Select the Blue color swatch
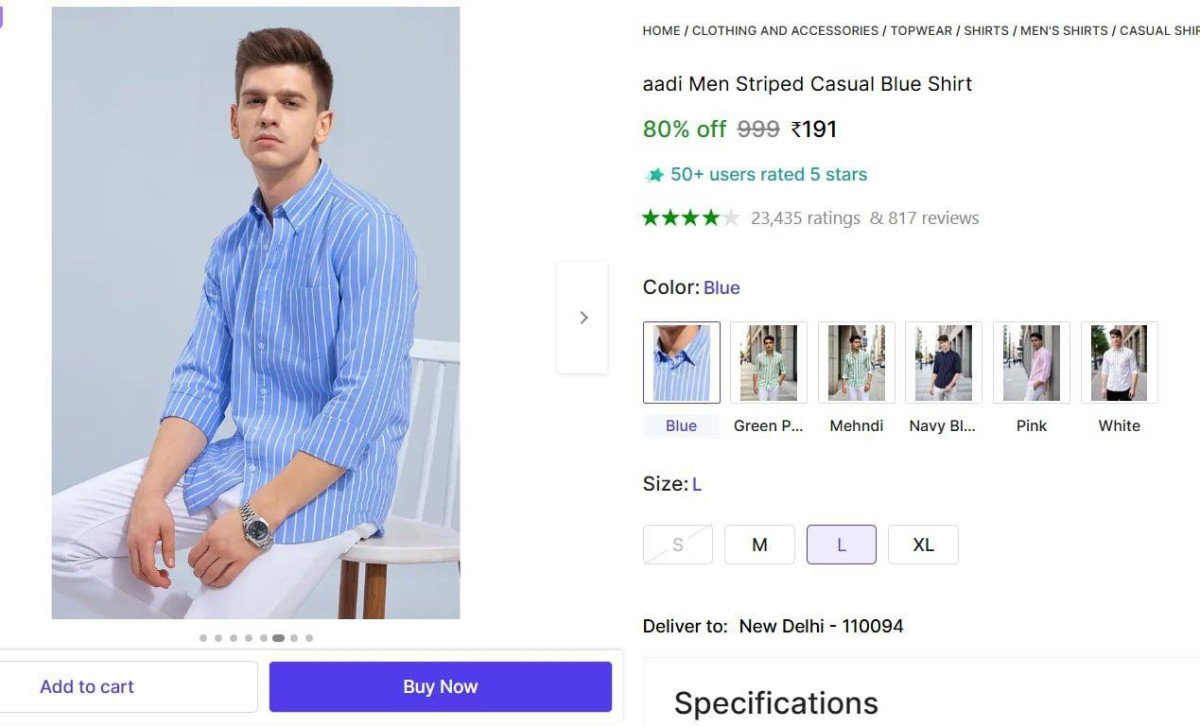Viewport: 1200px width, 727px height. pos(681,362)
